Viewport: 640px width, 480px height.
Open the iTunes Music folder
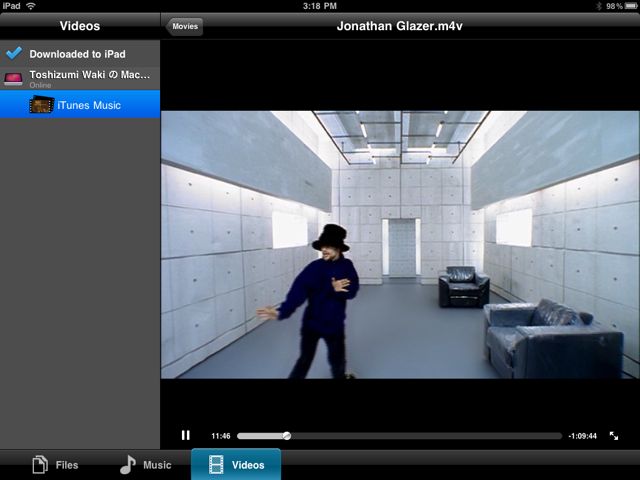[x=80, y=104]
